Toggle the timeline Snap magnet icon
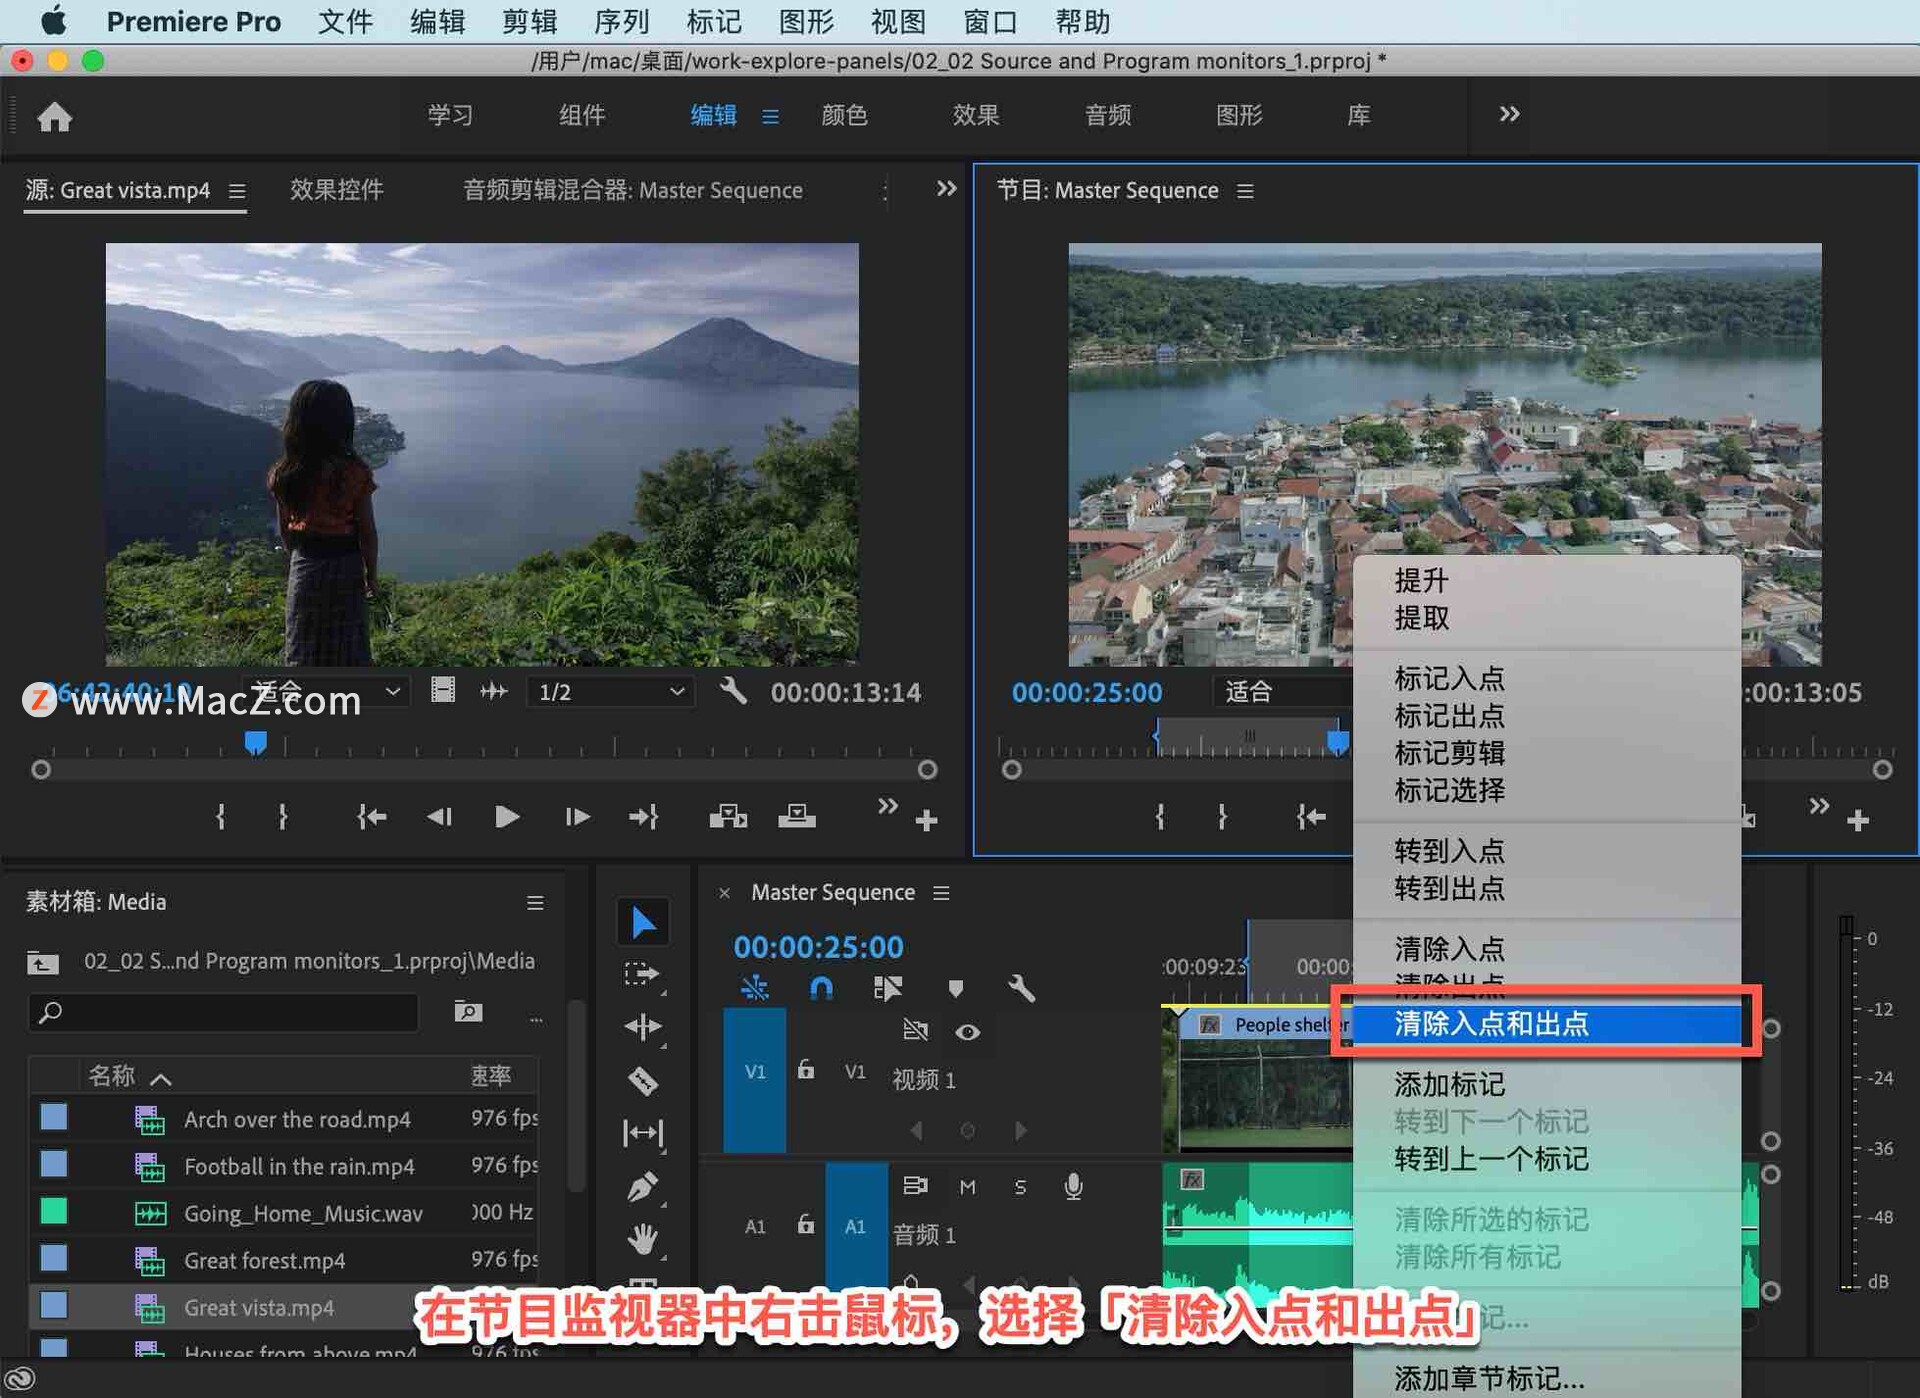 pos(821,989)
